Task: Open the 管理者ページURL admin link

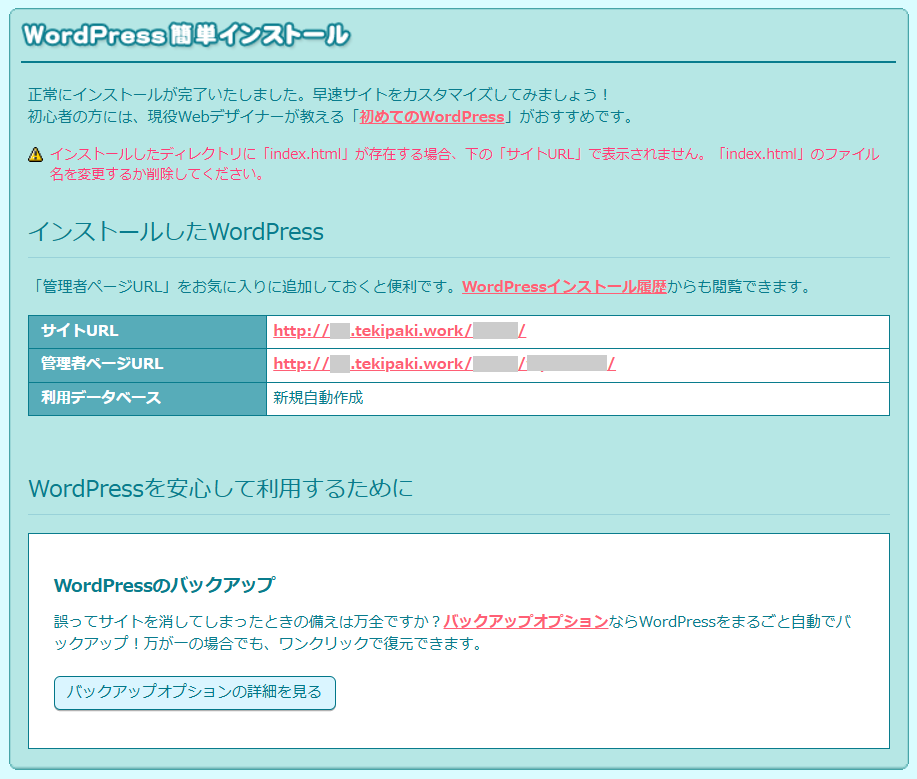Action: tap(443, 364)
